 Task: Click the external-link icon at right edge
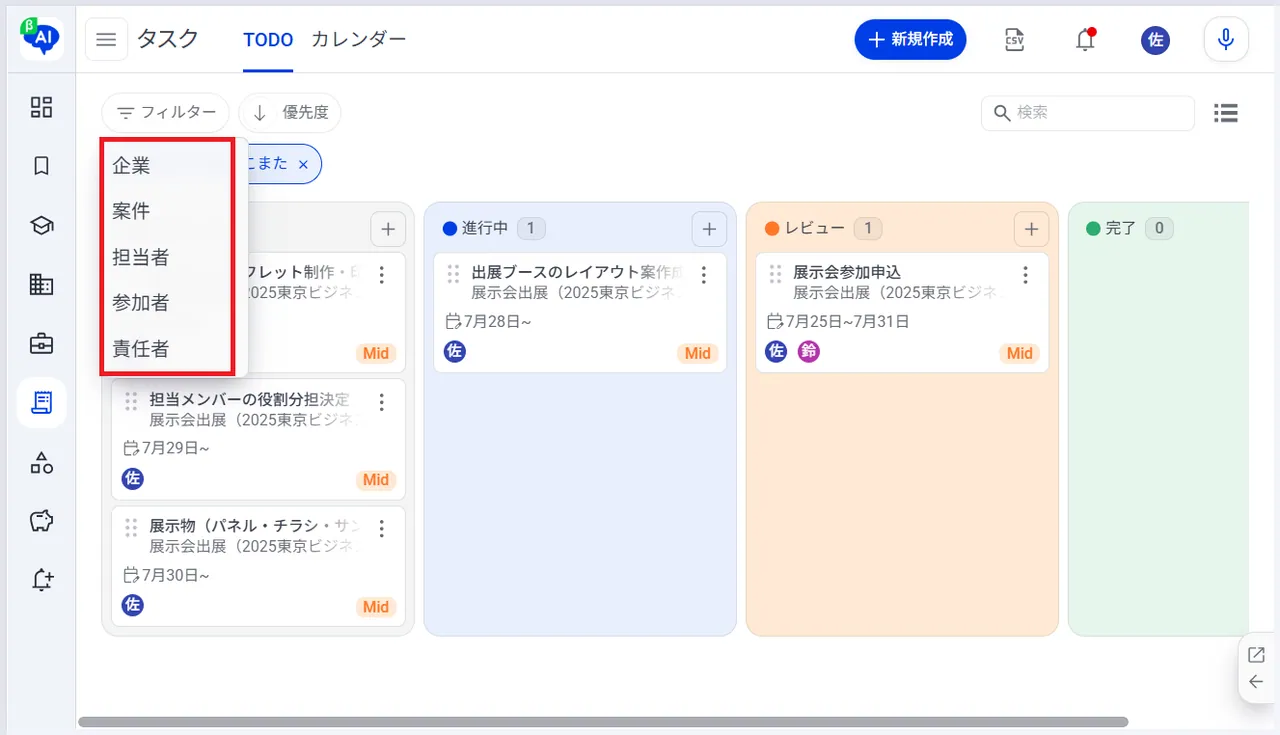[1256, 655]
